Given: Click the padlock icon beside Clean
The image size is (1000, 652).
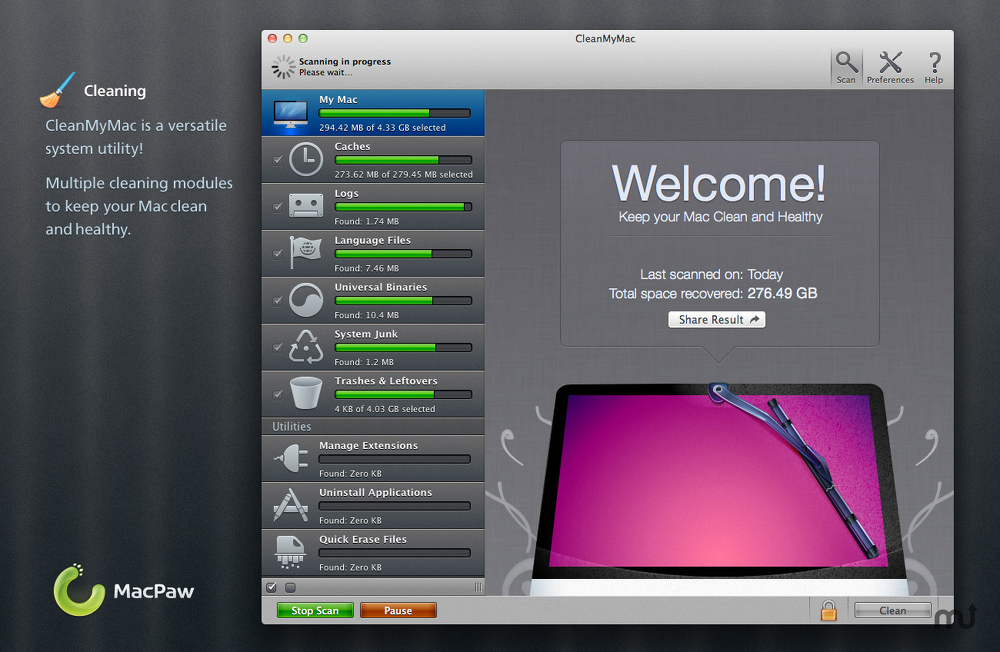Looking at the screenshot, I should (828, 610).
